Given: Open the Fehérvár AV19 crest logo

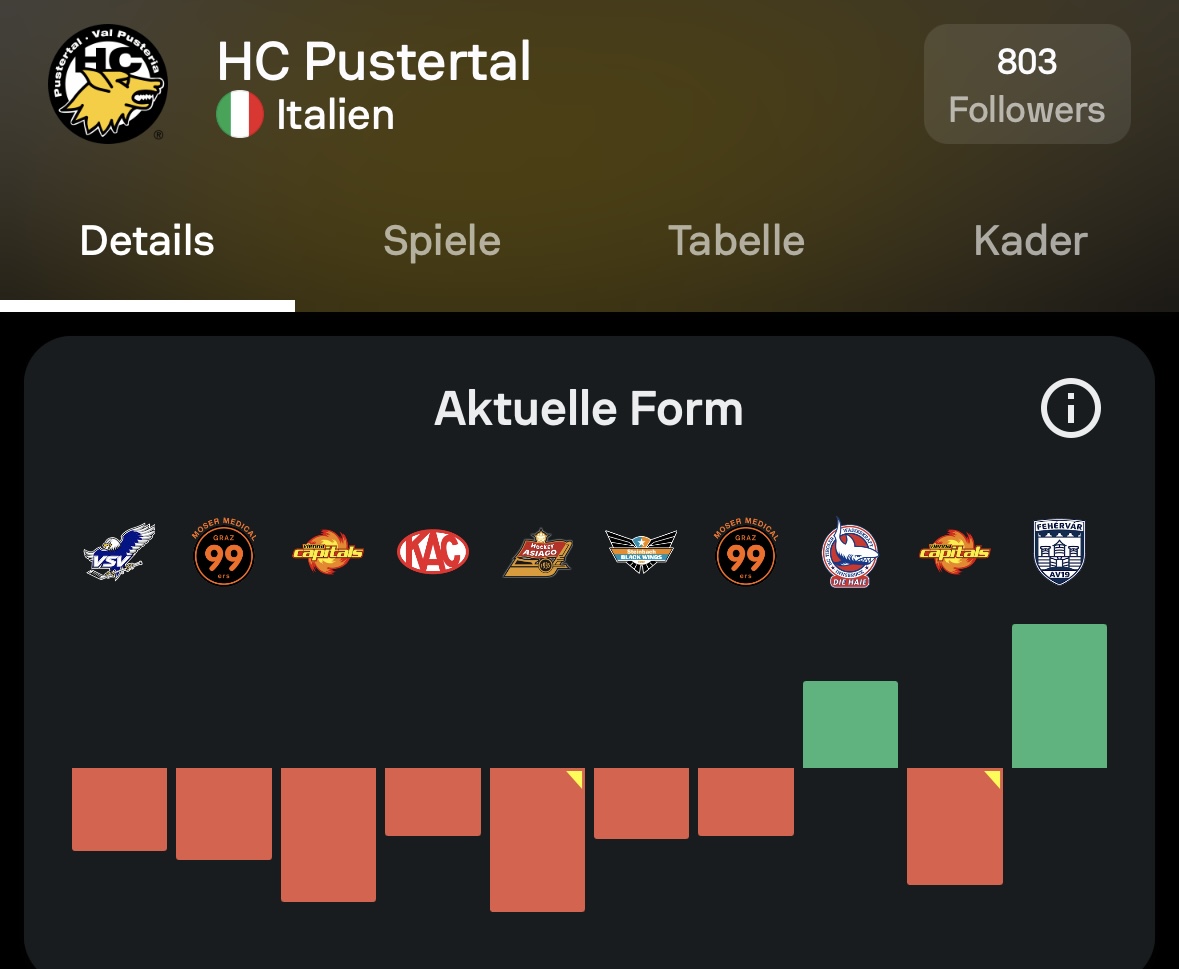Looking at the screenshot, I should click(1059, 552).
